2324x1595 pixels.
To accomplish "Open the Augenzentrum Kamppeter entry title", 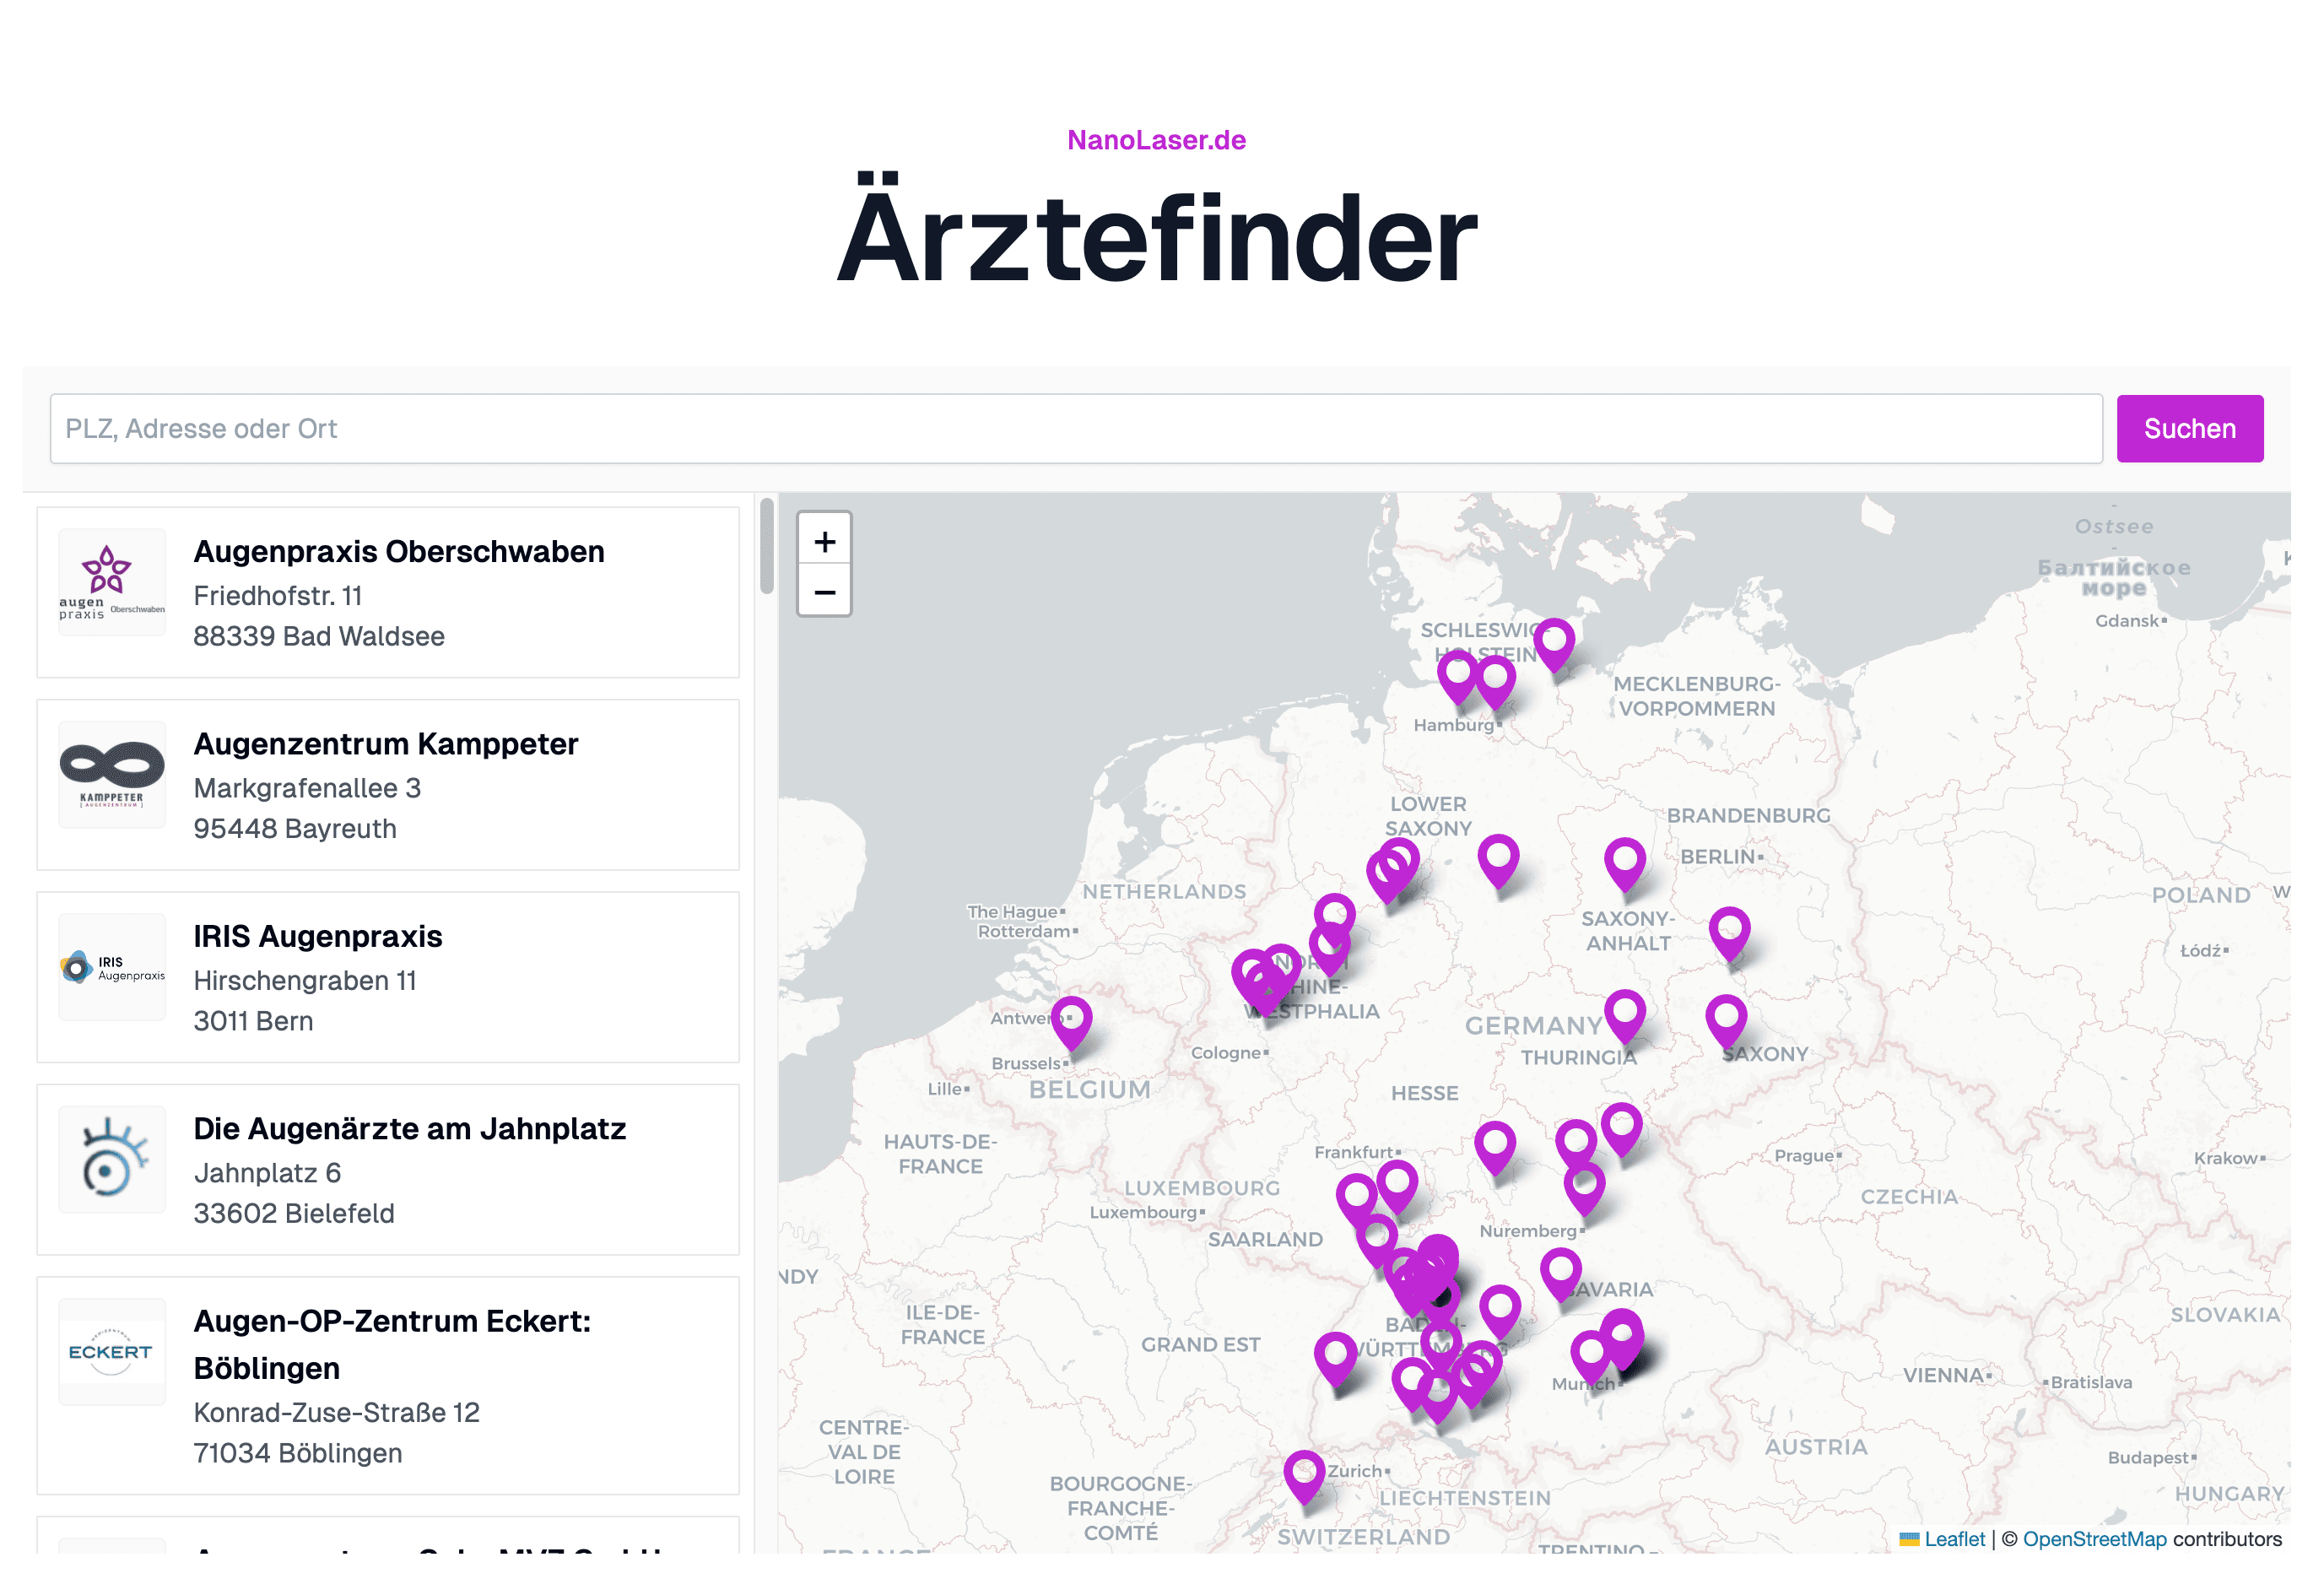I will (386, 744).
